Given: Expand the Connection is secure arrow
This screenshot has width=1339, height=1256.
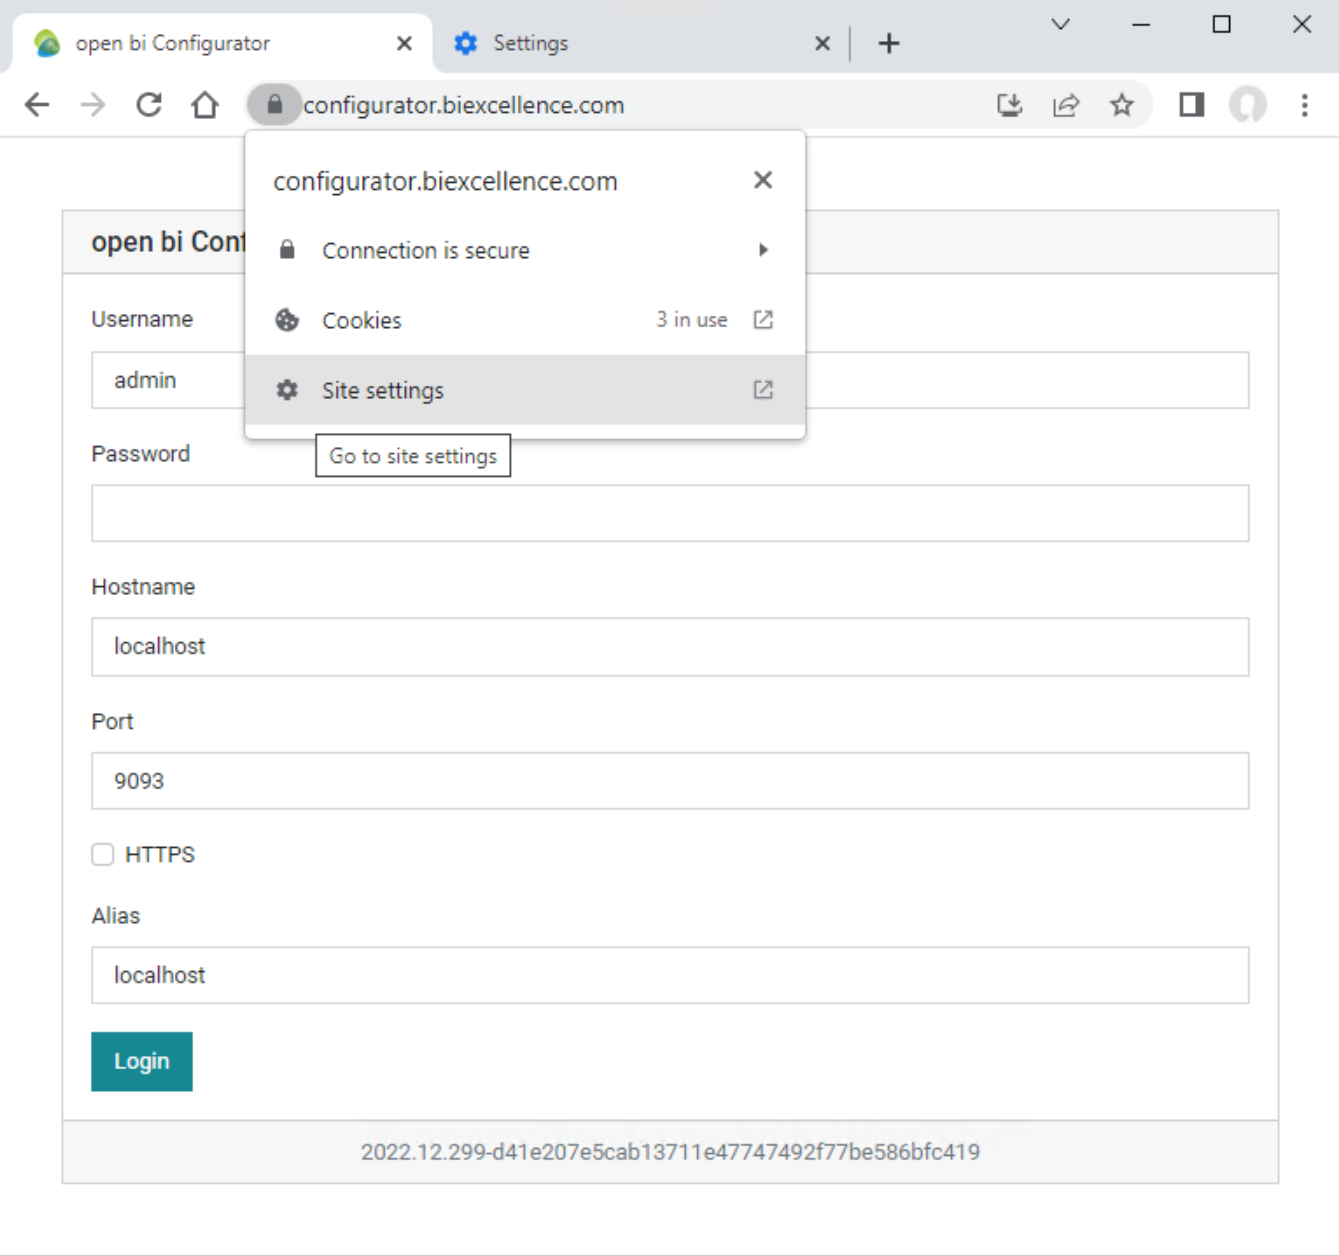Looking at the screenshot, I should point(763,250).
